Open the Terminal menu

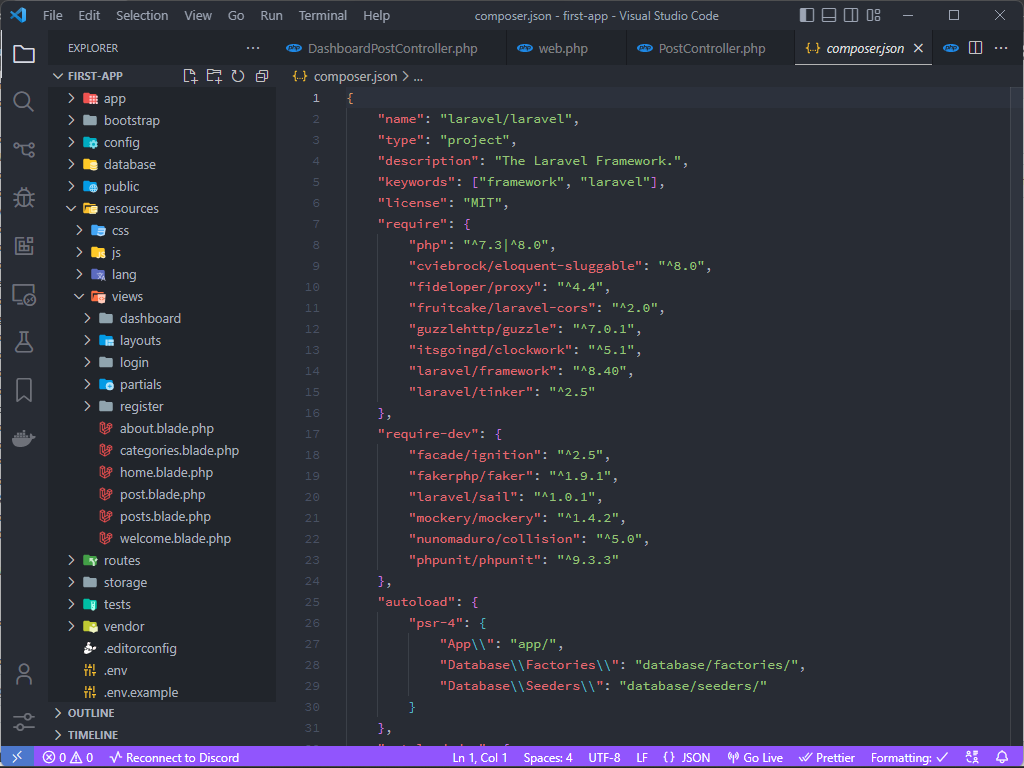click(x=322, y=15)
